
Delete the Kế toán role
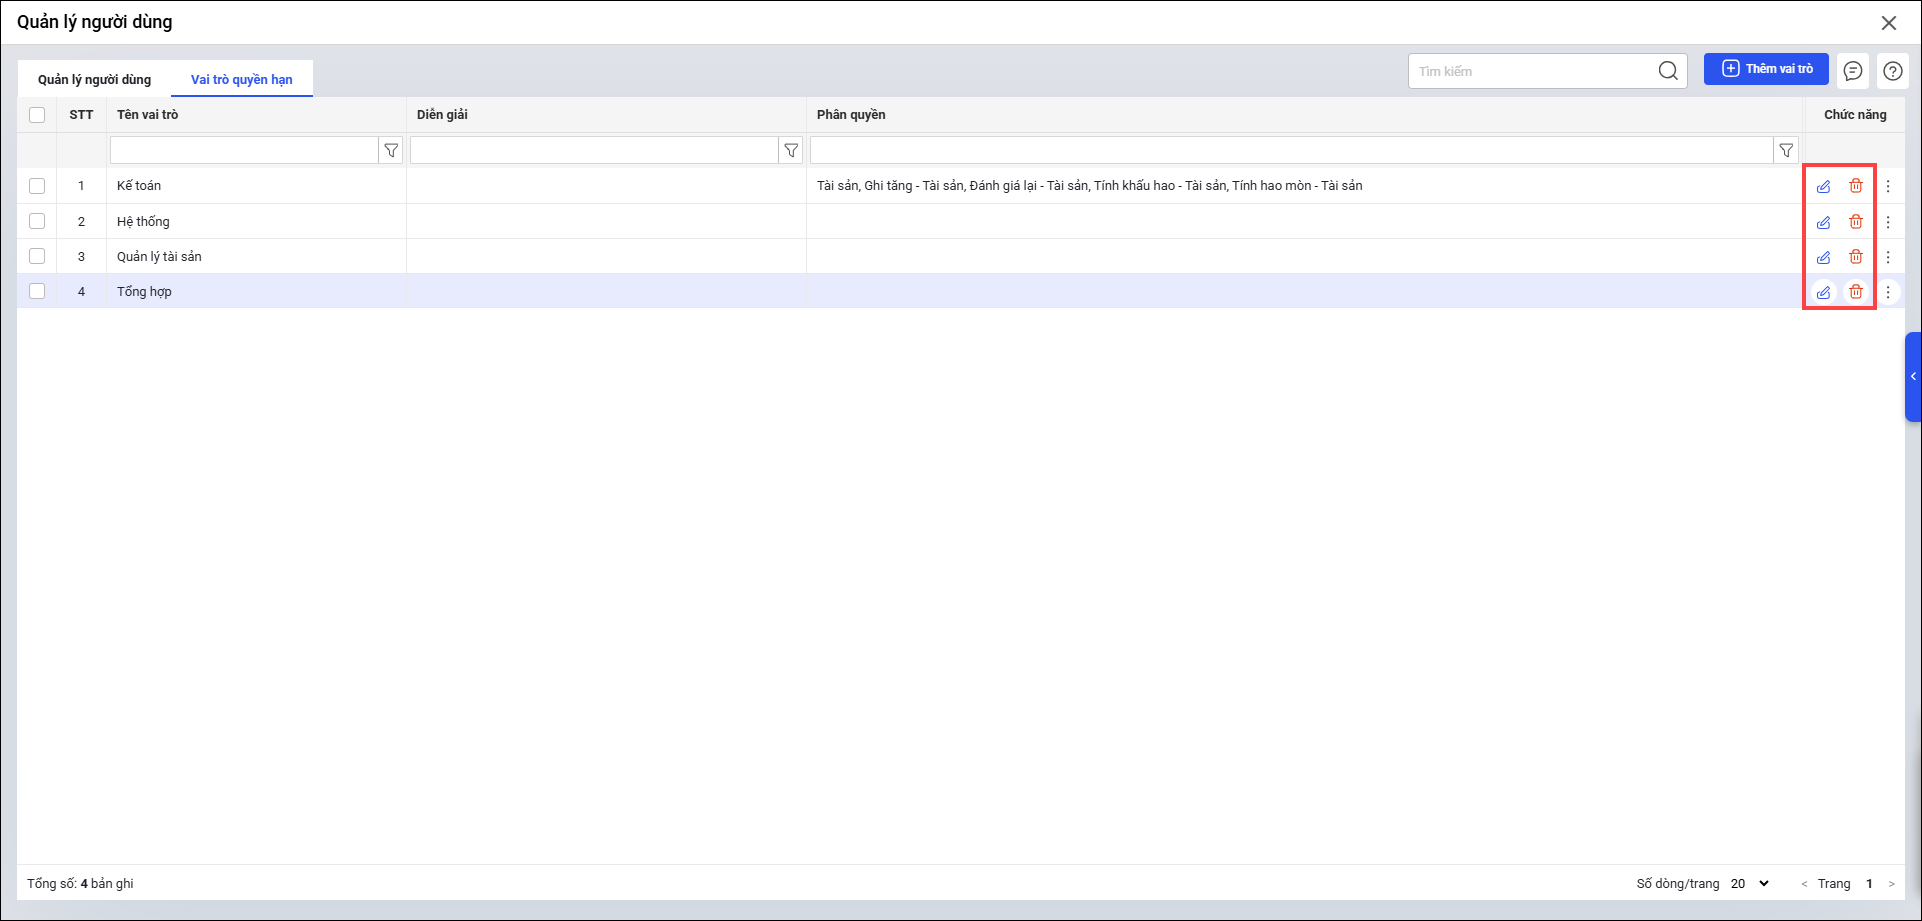pos(1856,186)
